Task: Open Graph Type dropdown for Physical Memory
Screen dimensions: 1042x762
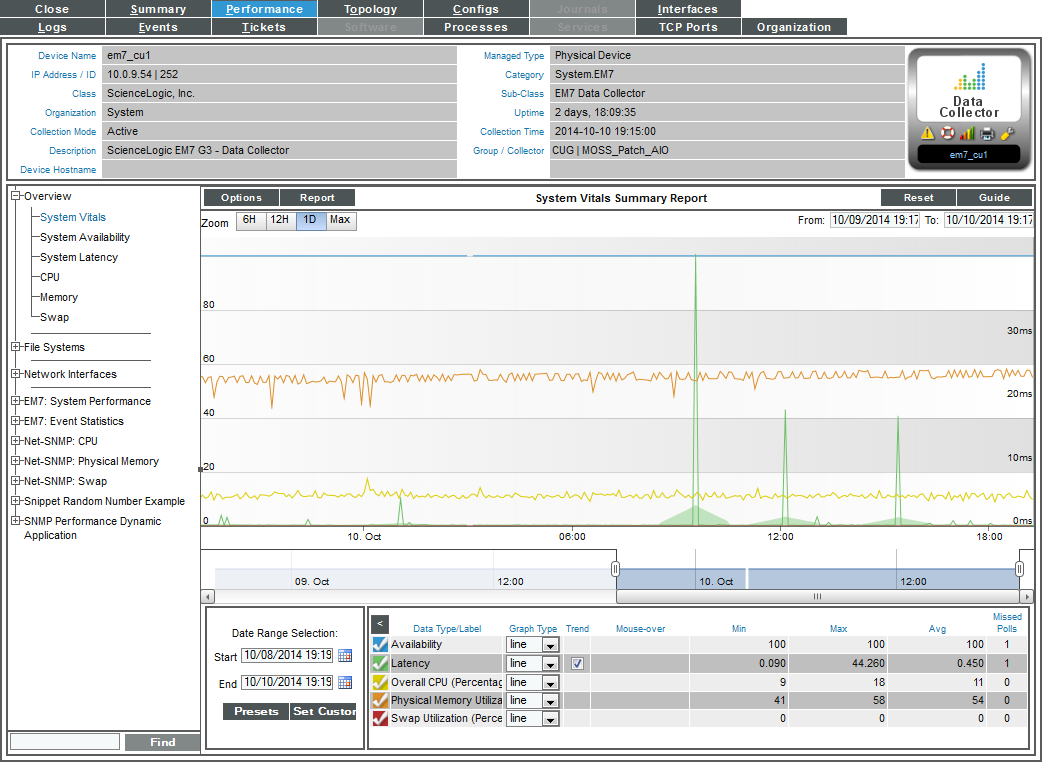Action: pos(533,700)
